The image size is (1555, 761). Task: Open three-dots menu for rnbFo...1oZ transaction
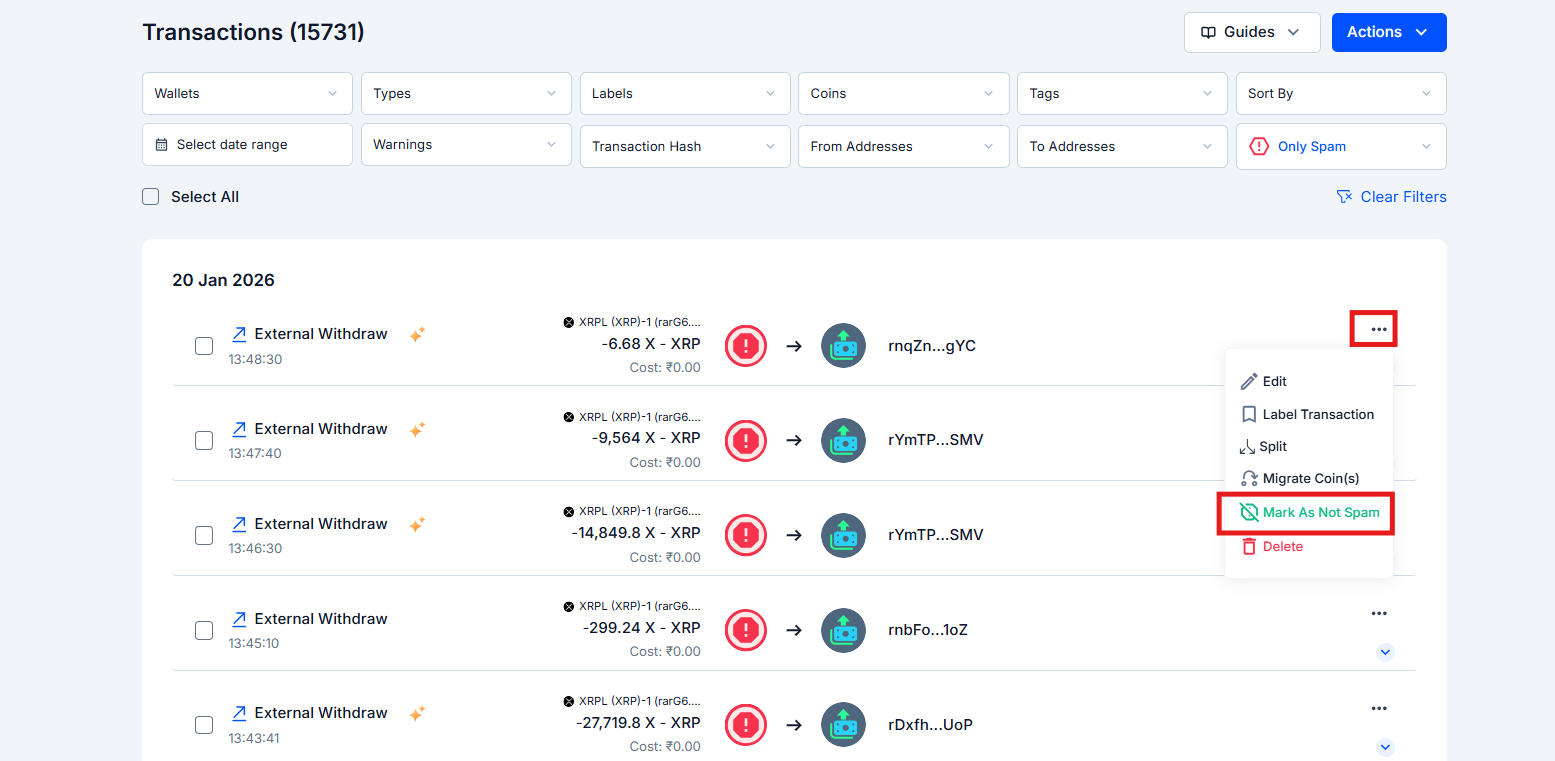(x=1379, y=613)
